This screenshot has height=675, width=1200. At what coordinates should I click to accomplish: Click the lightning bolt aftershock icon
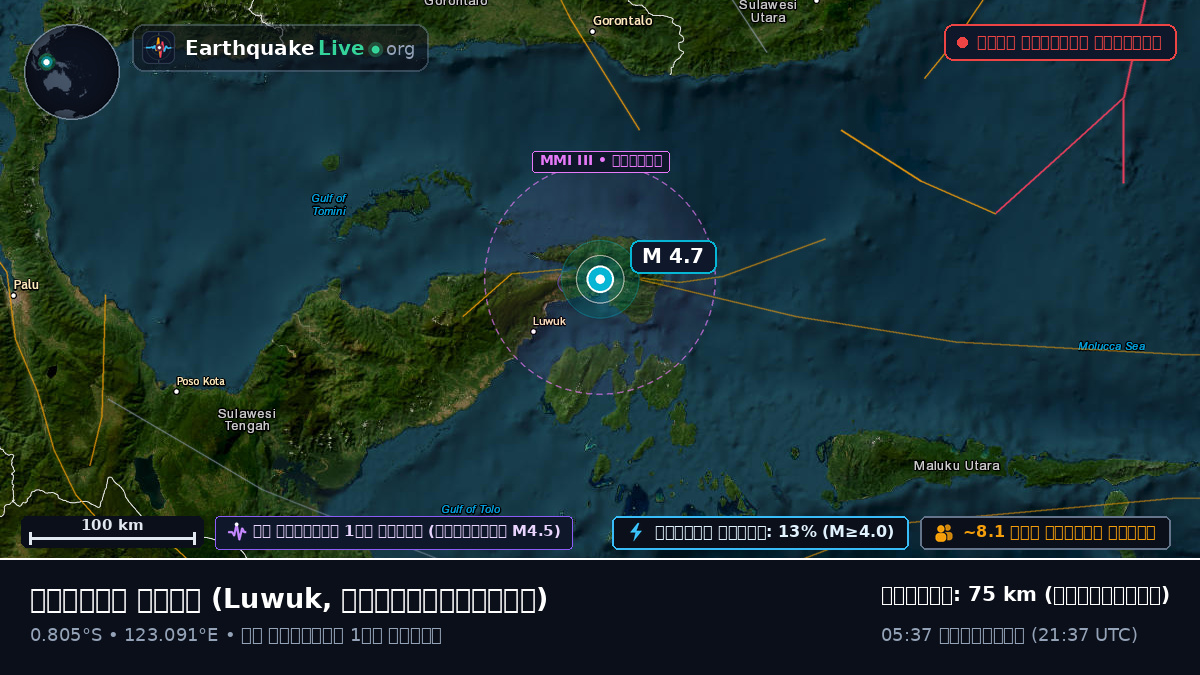[x=635, y=532]
